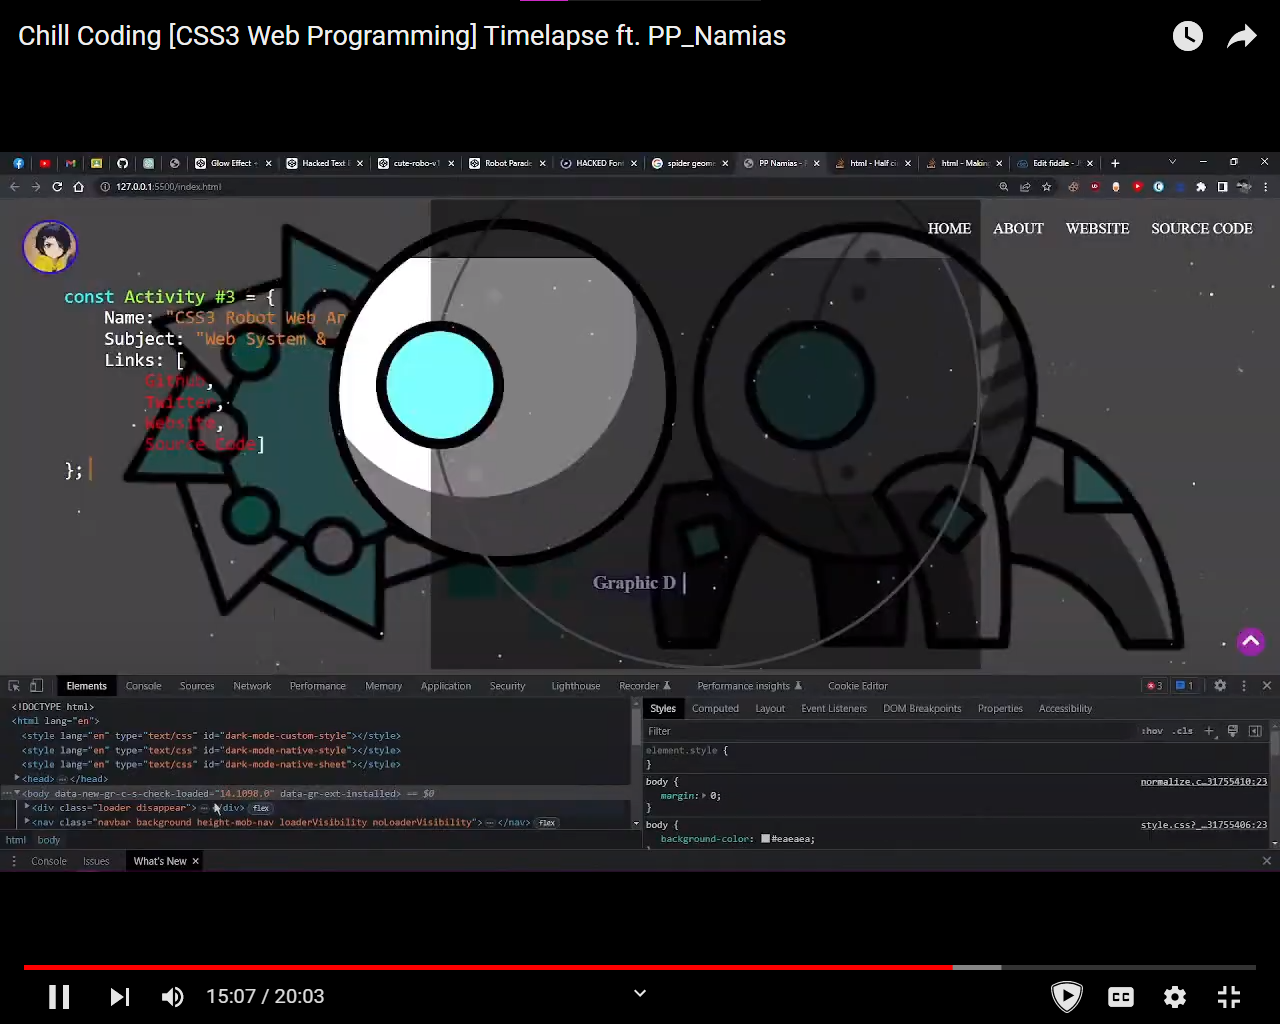This screenshot has width=1280, height=1024.
Task: Click the red errors count badge
Action: coord(1155,686)
